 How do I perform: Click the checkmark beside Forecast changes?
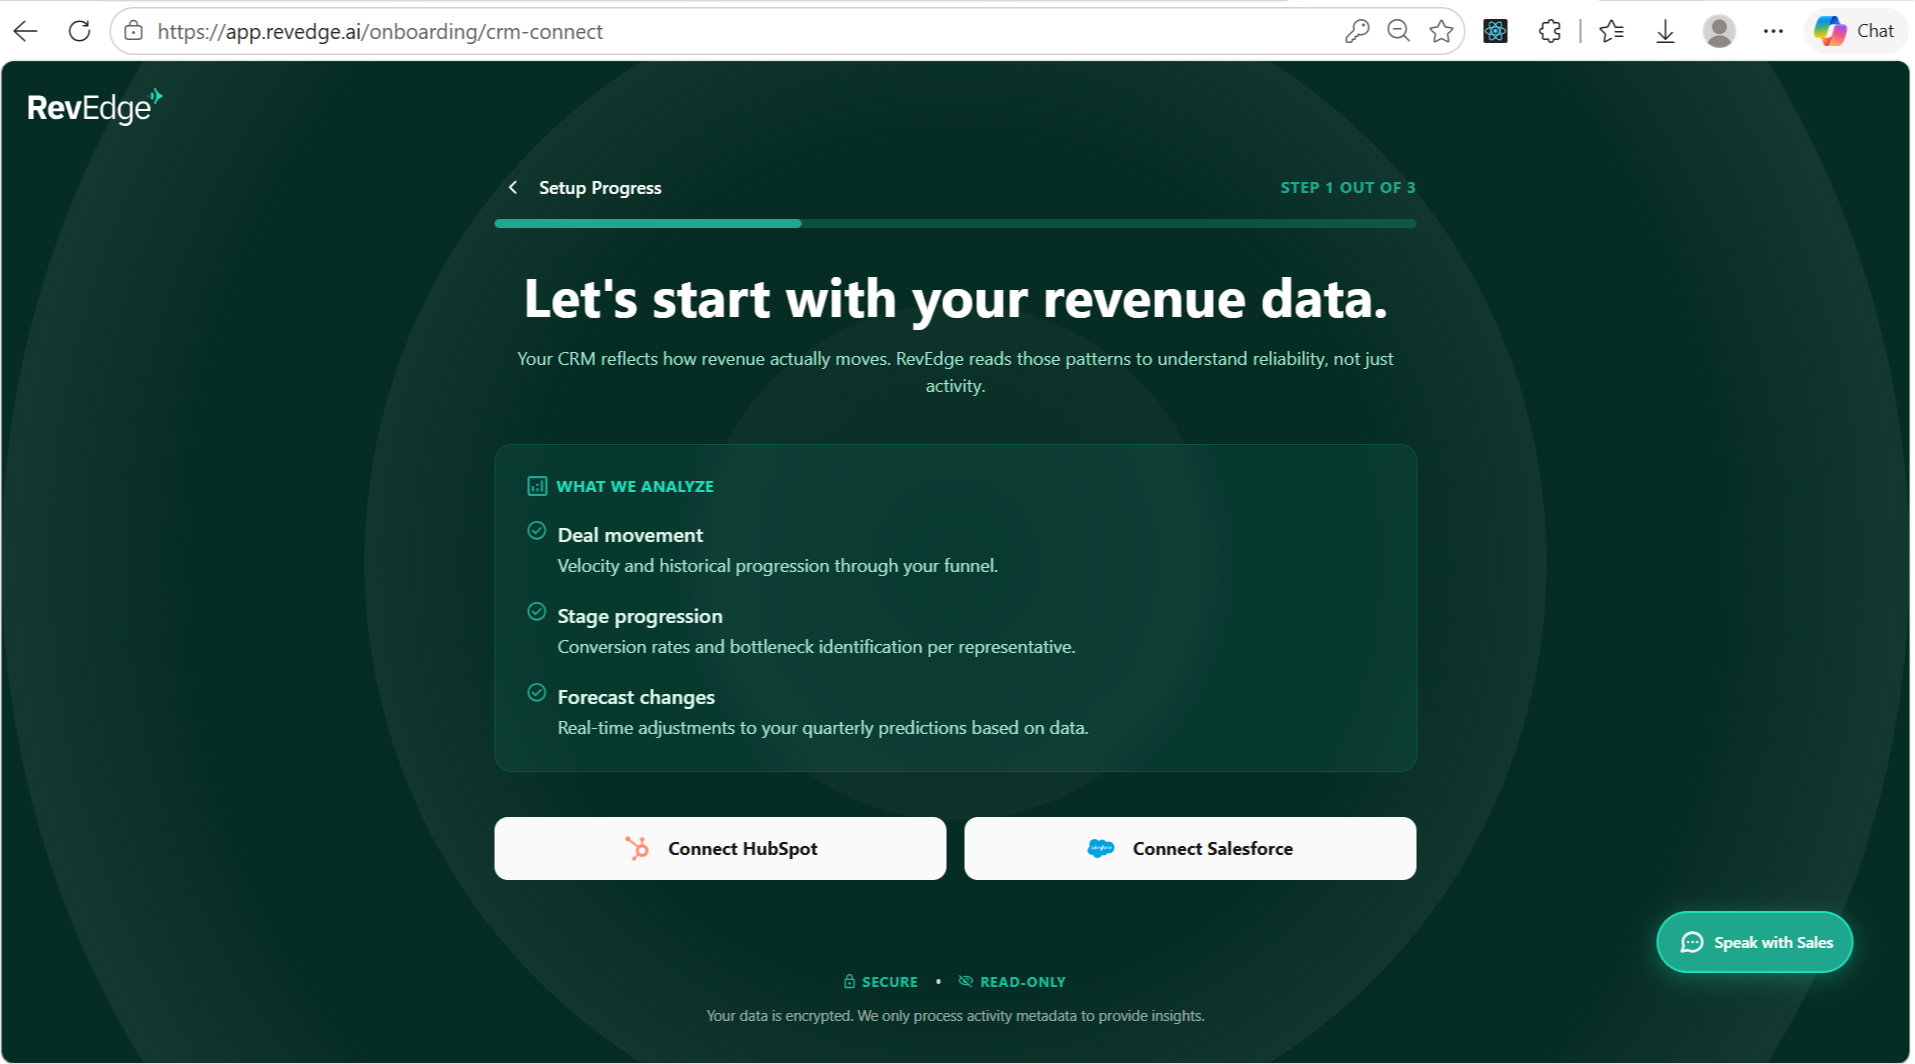click(x=537, y=692)
